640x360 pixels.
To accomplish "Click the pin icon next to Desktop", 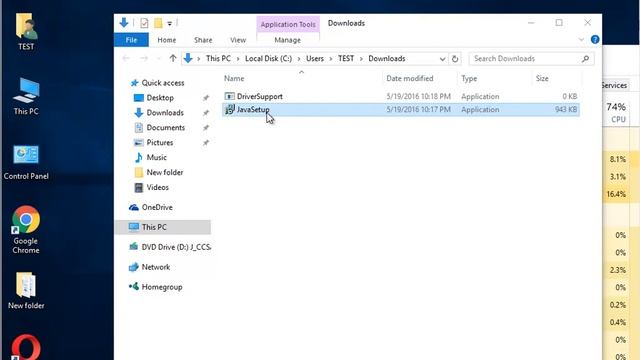I will point(206,98).
